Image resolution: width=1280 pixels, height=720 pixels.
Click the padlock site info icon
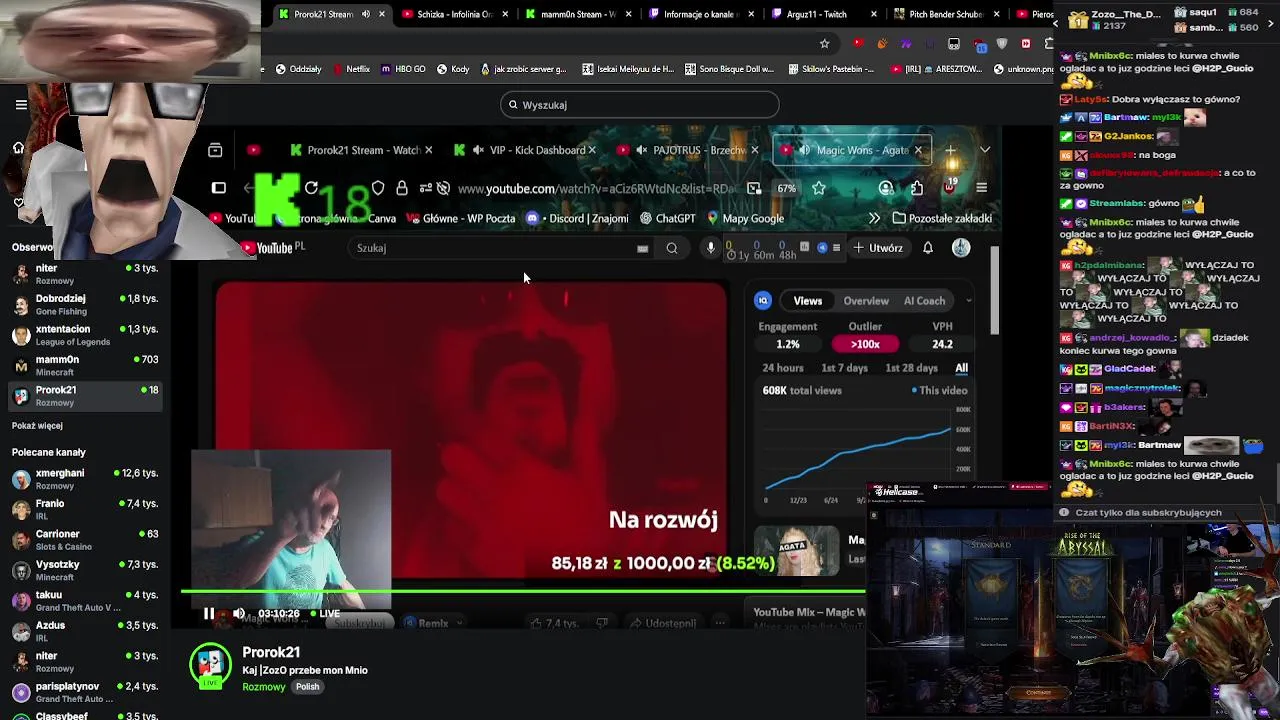[402, 188]
